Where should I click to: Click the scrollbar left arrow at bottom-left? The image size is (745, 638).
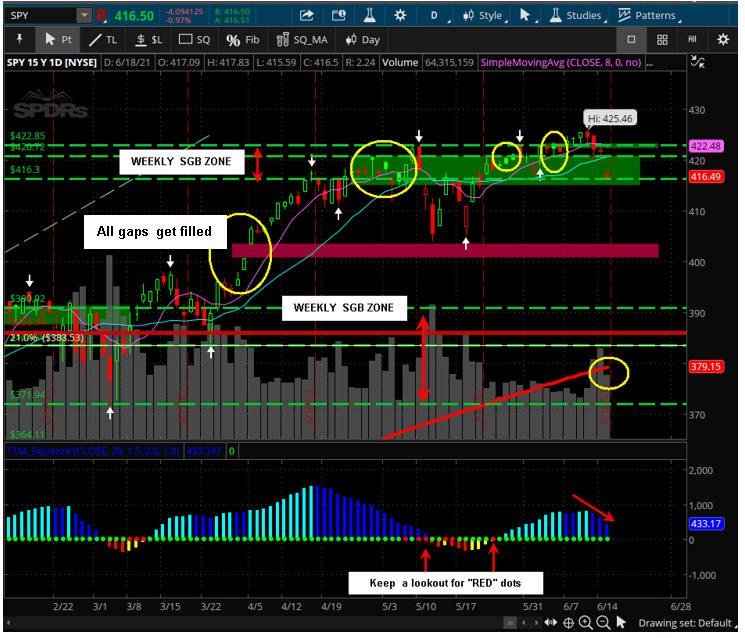(x=8, y=622)
